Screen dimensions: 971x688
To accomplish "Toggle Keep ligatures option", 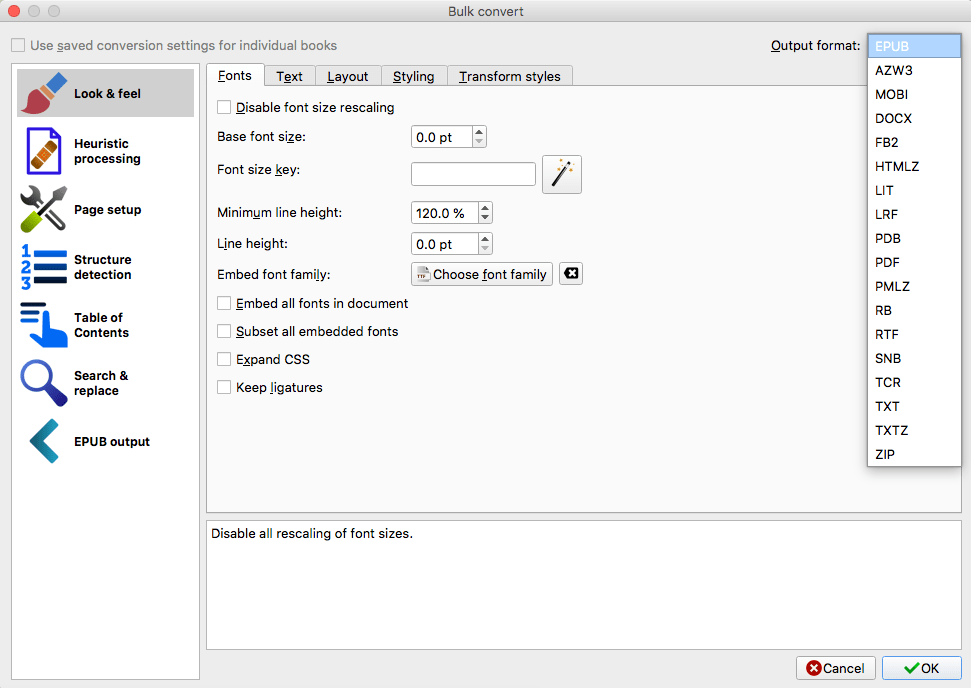I will coord(225,387).
